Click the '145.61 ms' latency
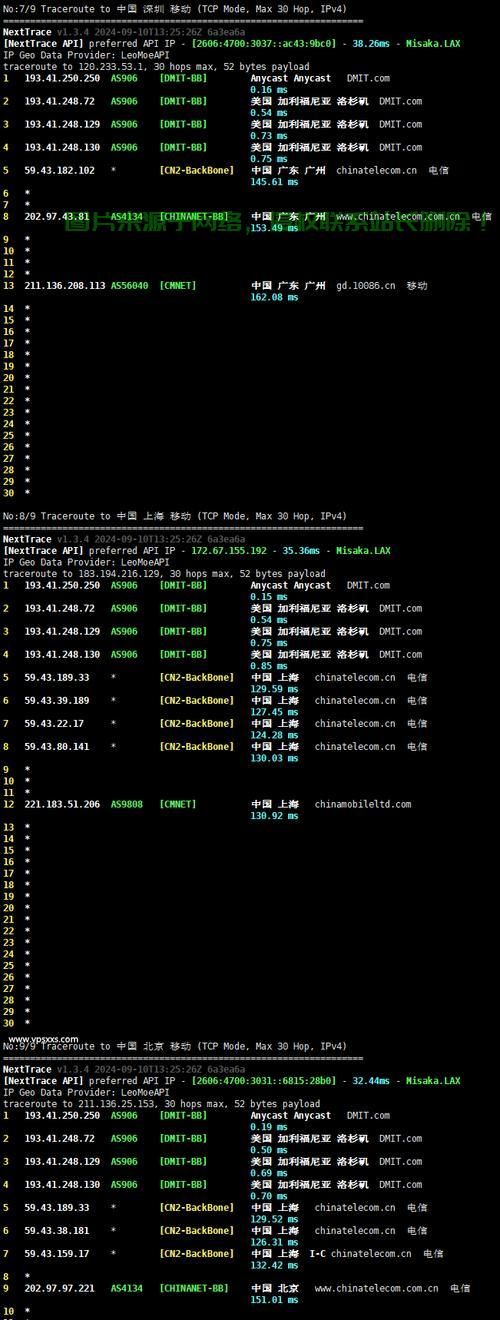The width and height of the screenshot is (500, 1320). click(273, 182)
